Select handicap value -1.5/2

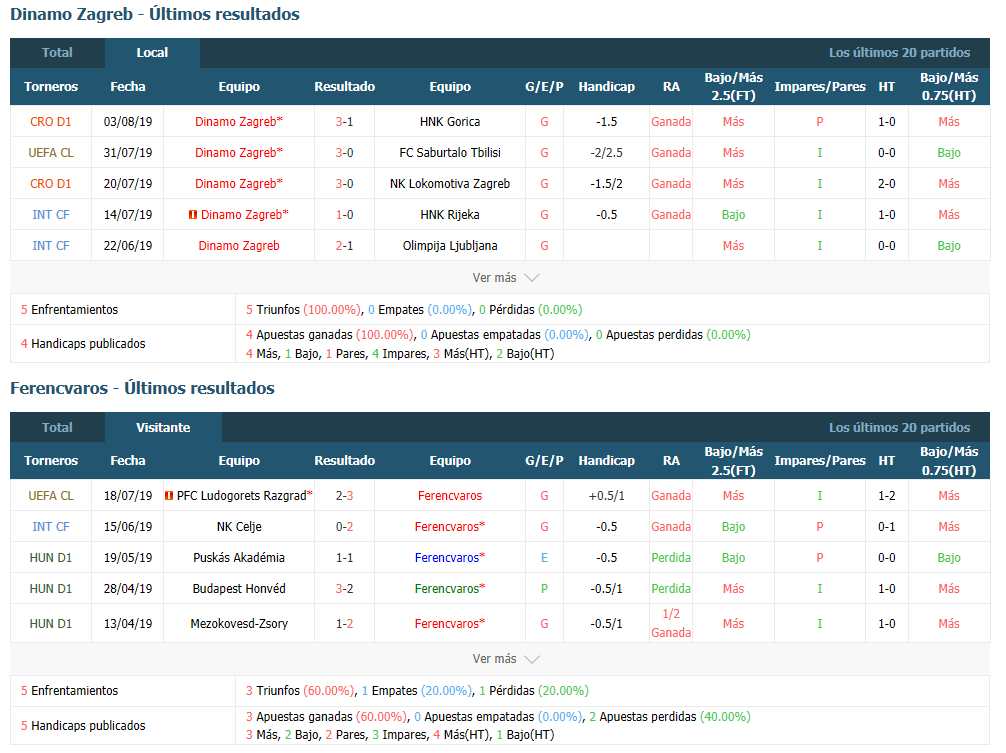point(606,183)
